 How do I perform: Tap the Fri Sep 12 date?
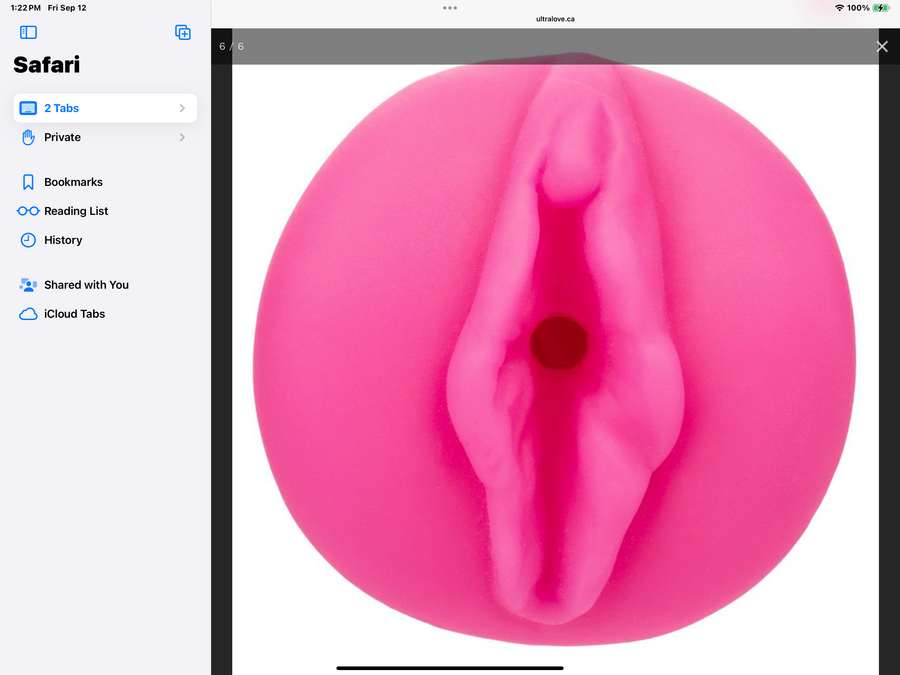point(67,8)
